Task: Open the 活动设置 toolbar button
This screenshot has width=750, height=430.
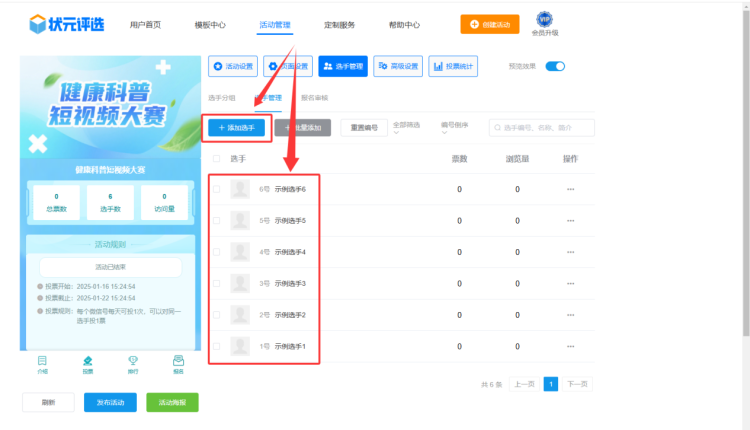Action: tap(232, 67)
